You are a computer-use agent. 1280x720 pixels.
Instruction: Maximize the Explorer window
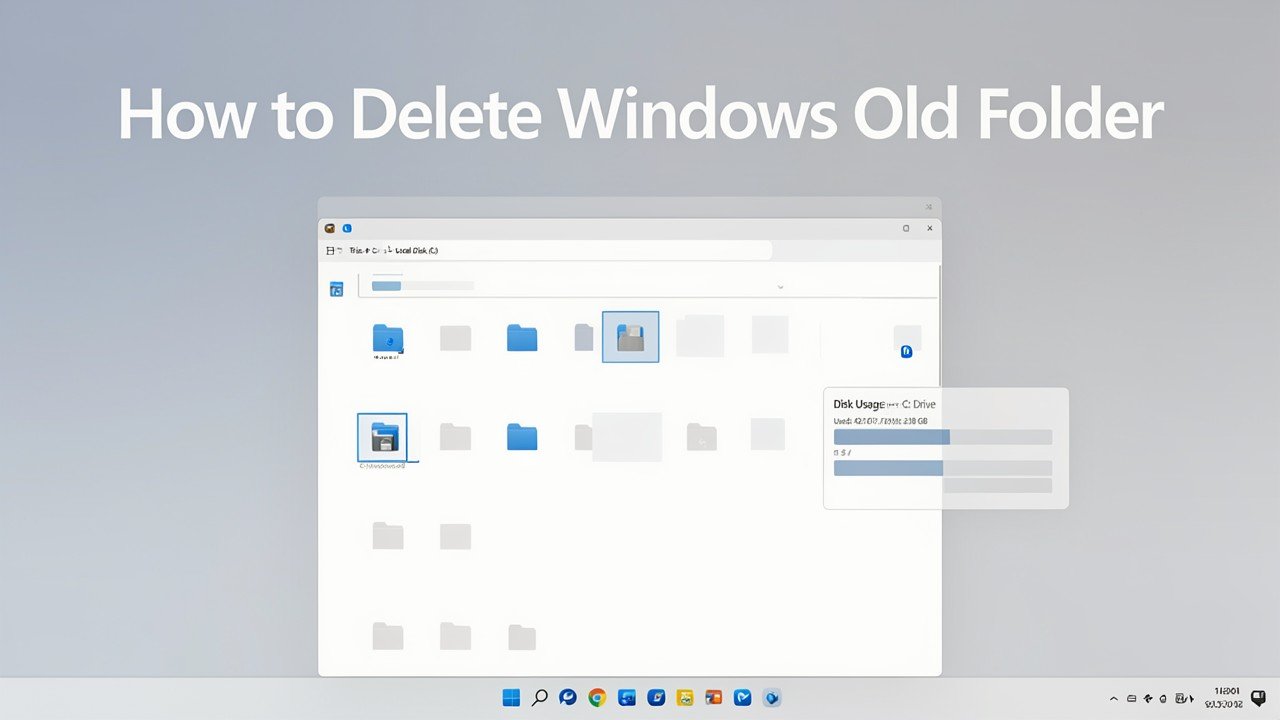click(906, 228)
